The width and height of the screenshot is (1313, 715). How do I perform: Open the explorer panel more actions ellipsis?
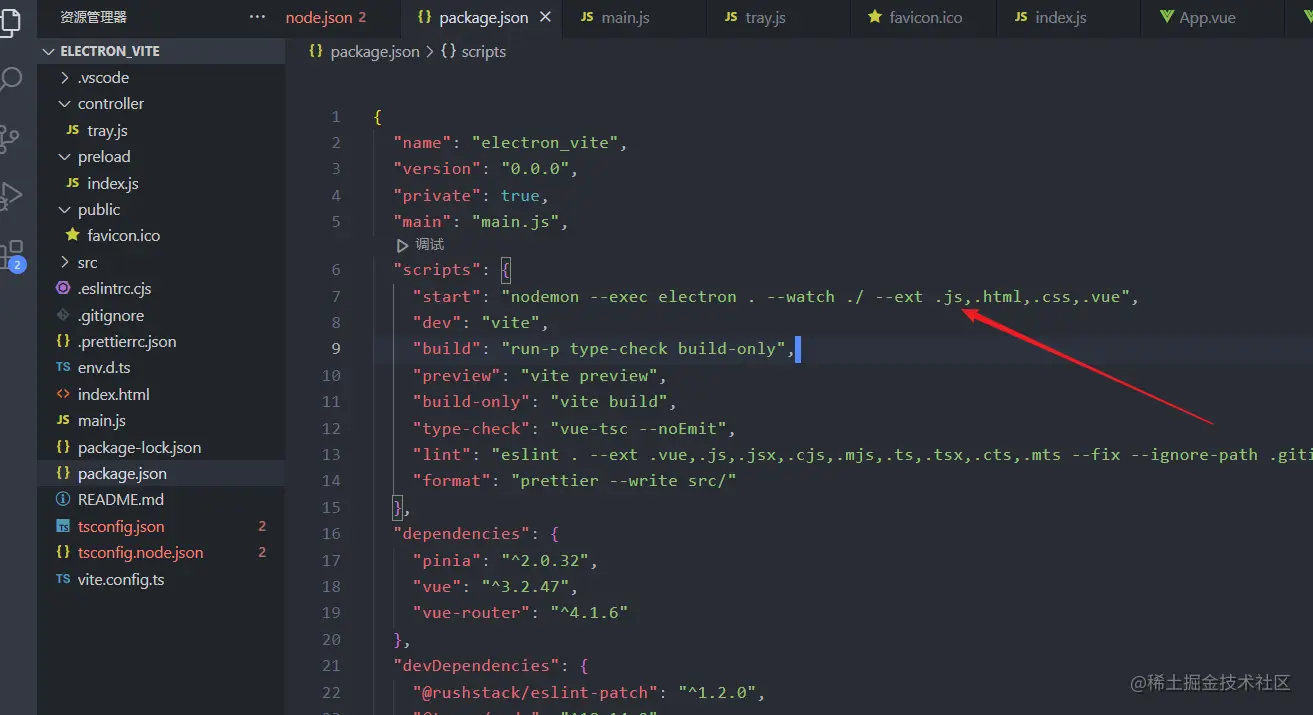pos(258,17)
